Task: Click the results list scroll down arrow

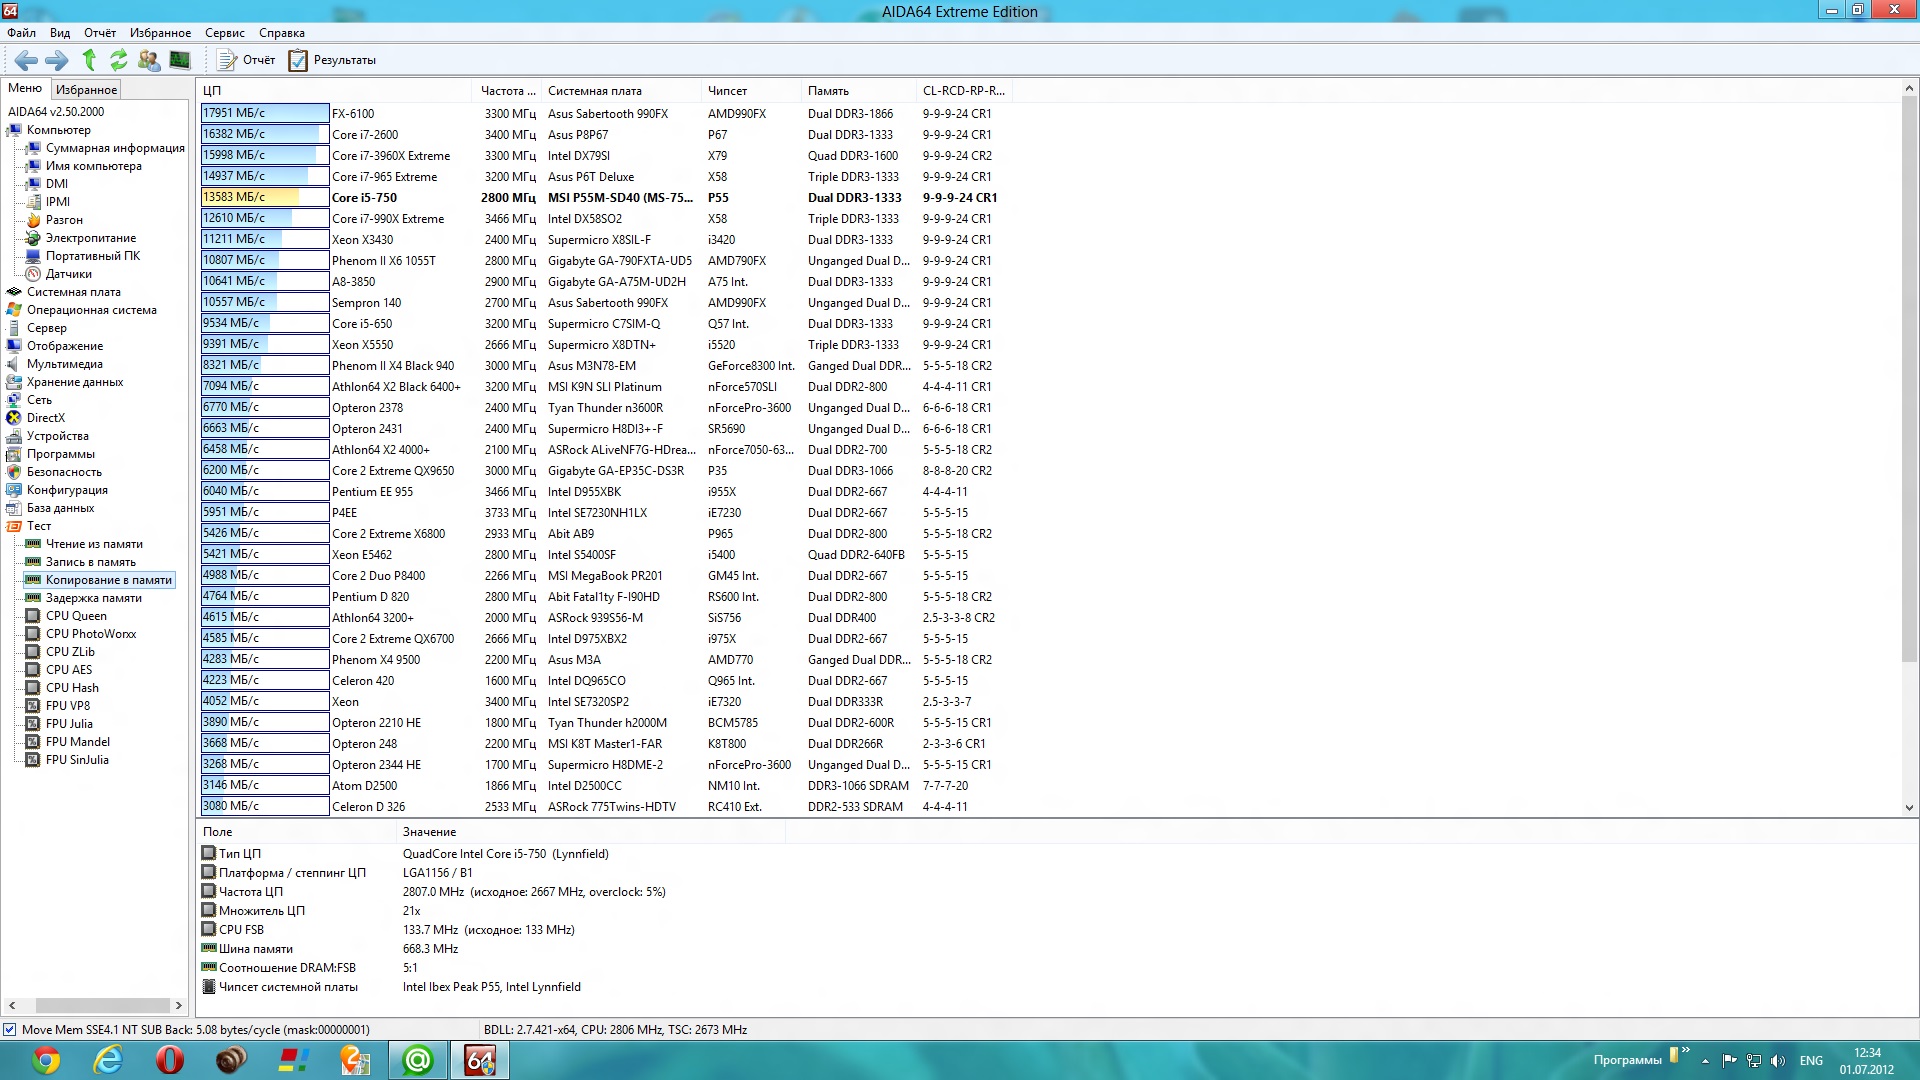Action: point(1909,808)
